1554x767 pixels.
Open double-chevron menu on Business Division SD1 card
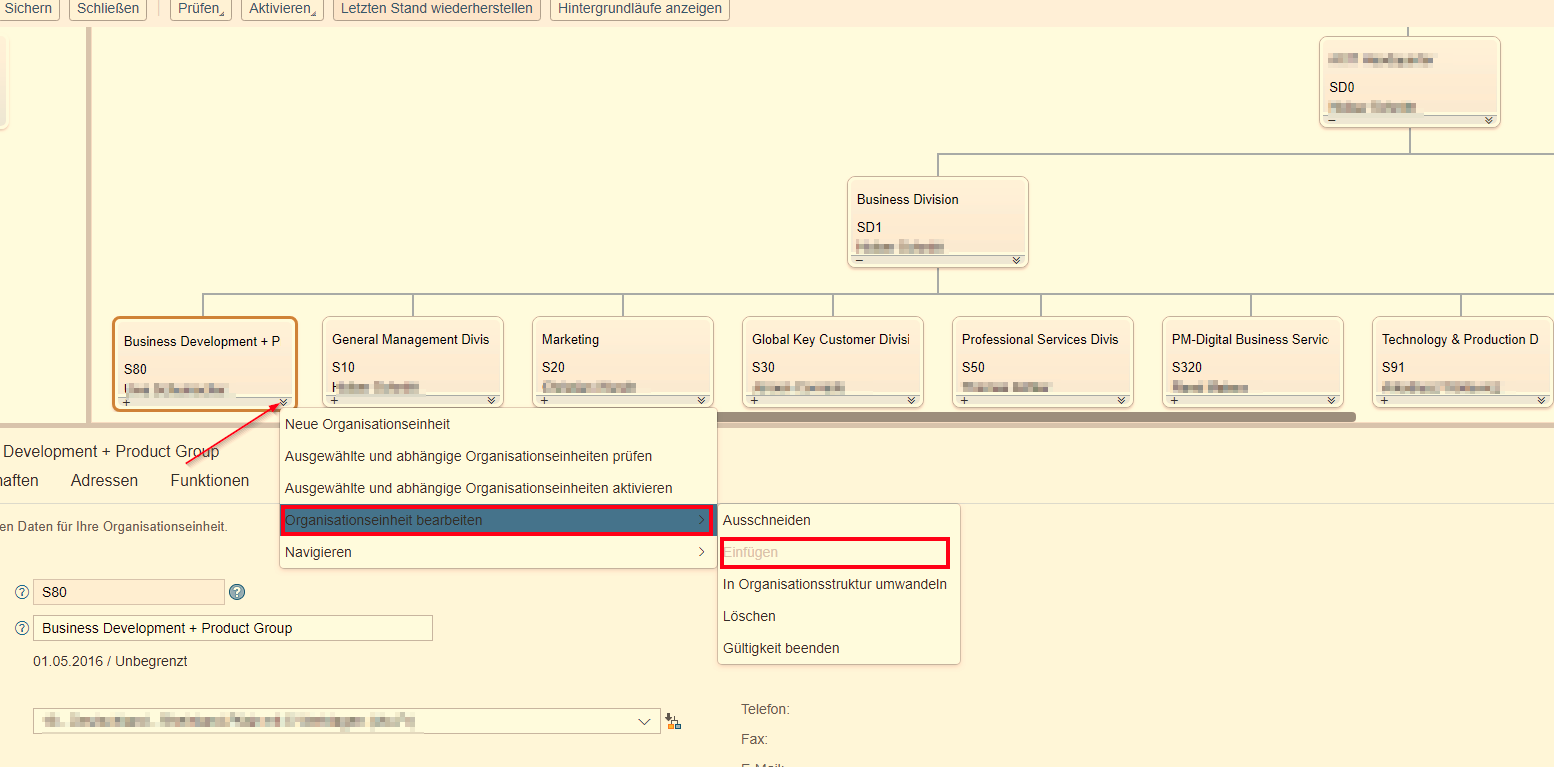1017,260
